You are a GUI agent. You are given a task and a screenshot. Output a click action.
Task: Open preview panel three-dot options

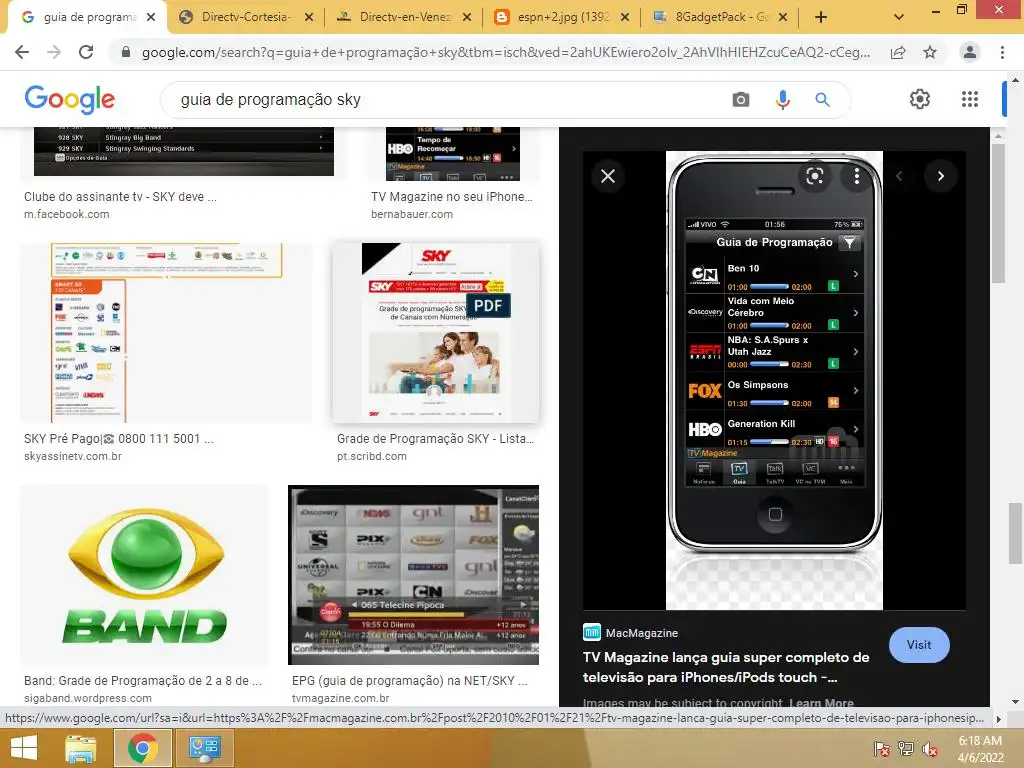point(856,176)
